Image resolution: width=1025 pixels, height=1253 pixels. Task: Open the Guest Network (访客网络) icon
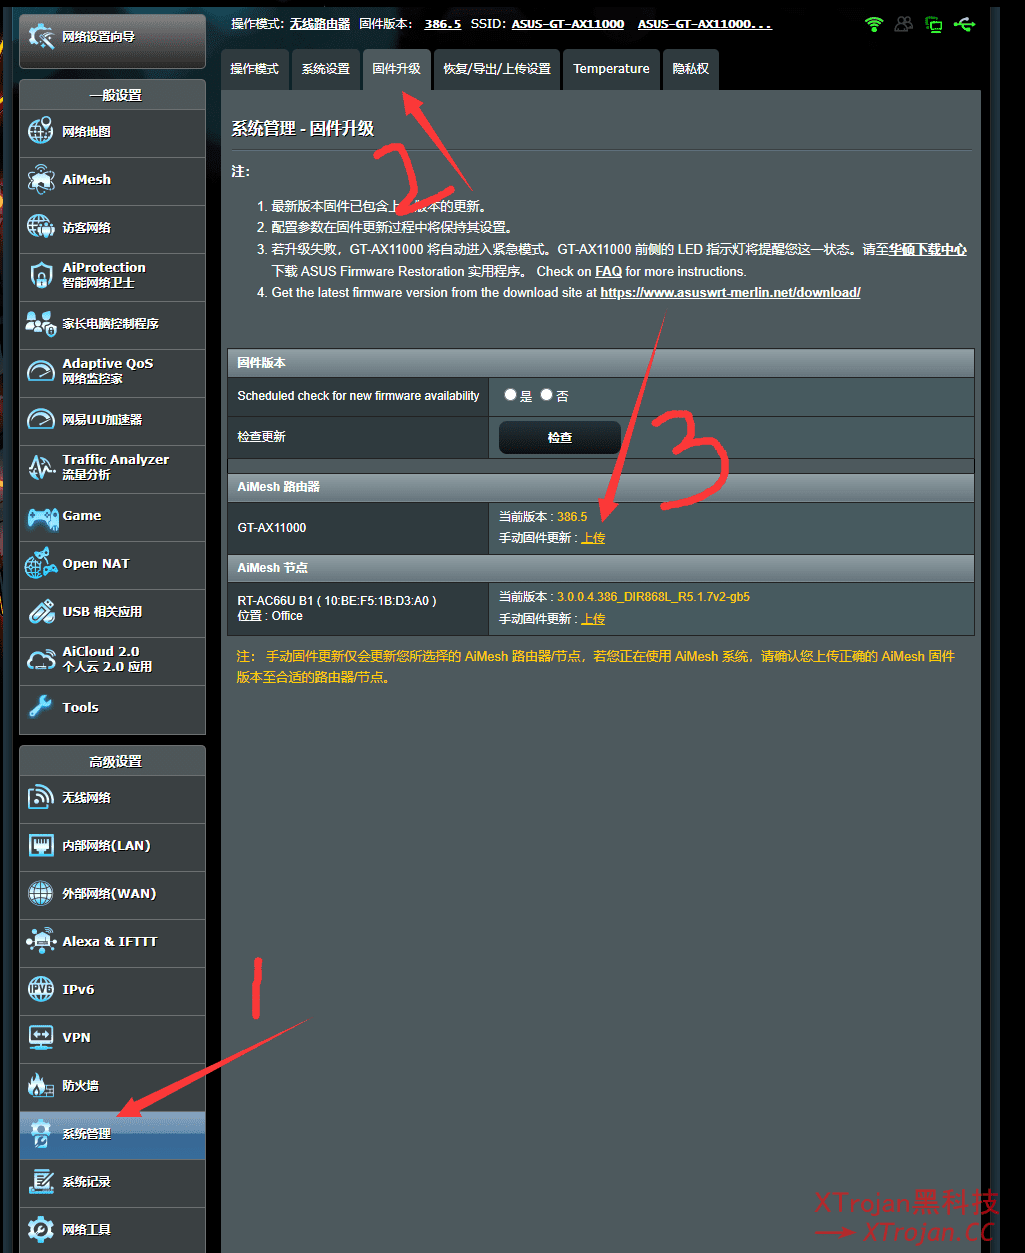click(41, 227)
